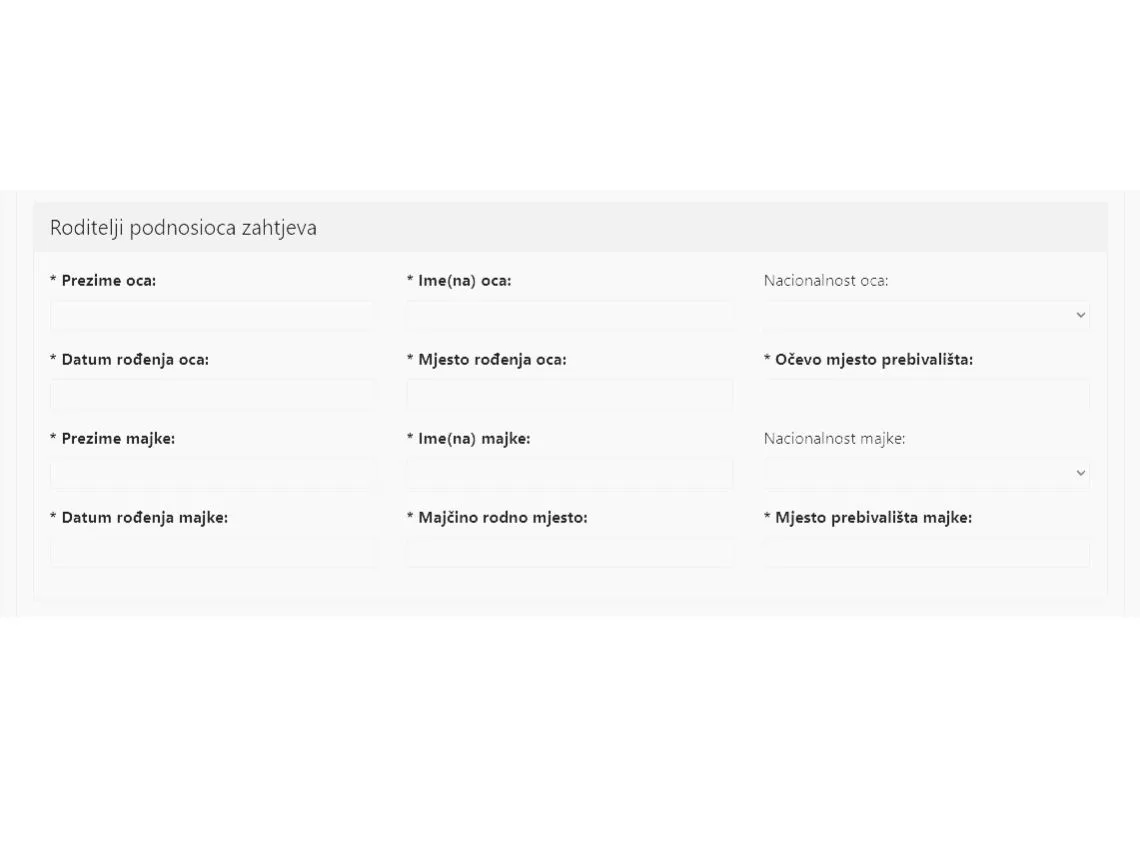Click the Datum rođenja majke field
Screen dimensions: 1140x855
click(x=213, y=552)
